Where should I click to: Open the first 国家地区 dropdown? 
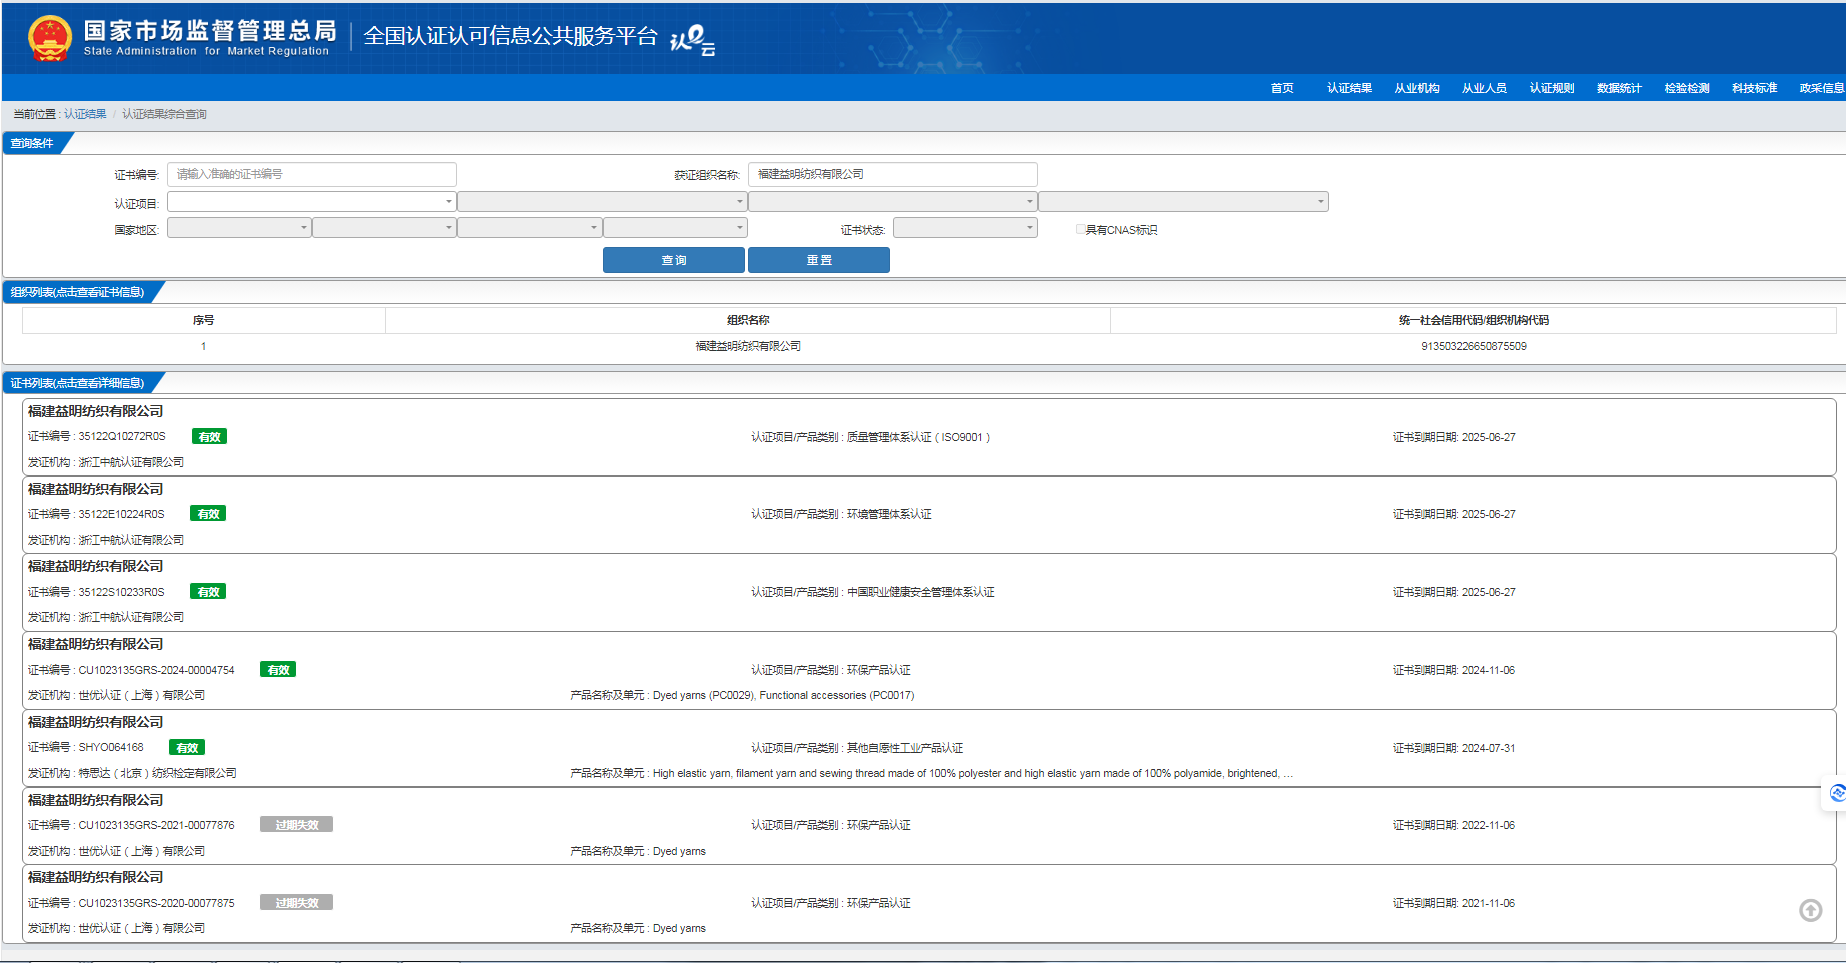tap(239, 227)
